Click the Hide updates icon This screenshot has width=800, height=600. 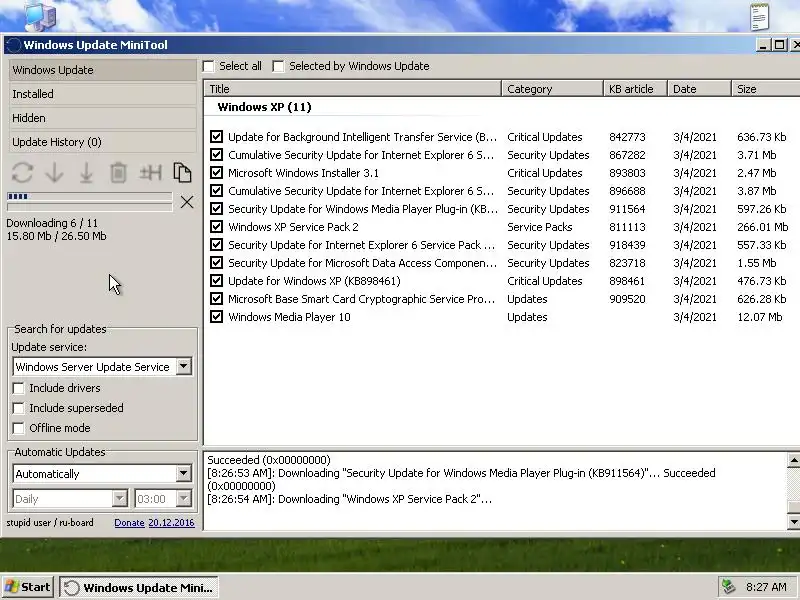[x=151, y=173]
